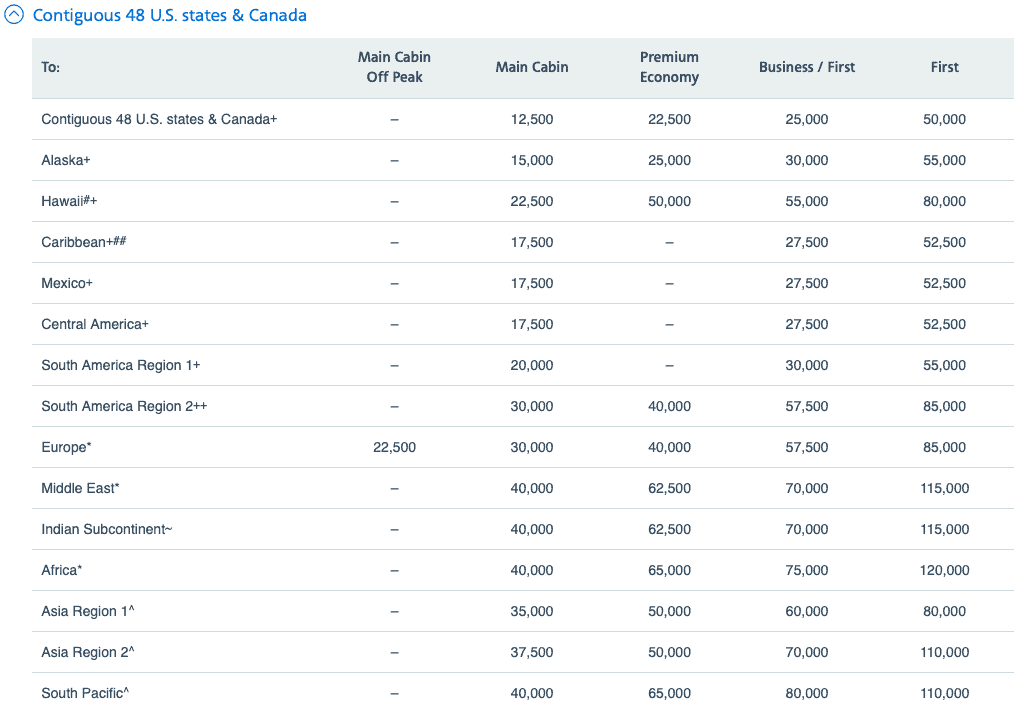Click Europe's Main Cabin Off Peak value 22,500
Screen dimensions: 1016x713
(394, 447)
